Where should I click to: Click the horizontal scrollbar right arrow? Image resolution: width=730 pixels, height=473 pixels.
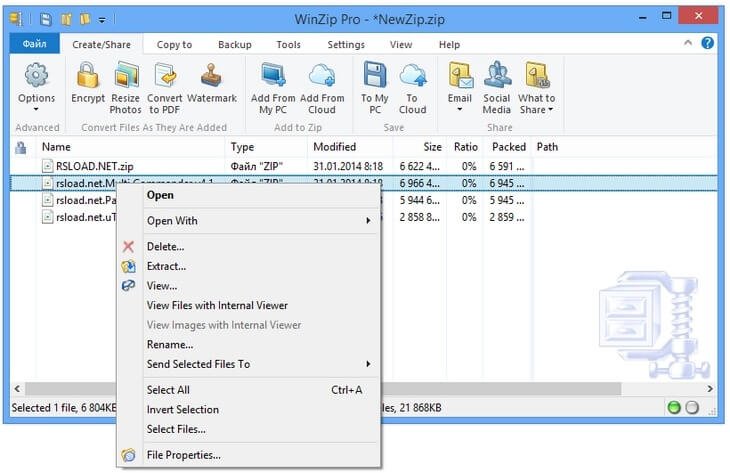point(710,389)
